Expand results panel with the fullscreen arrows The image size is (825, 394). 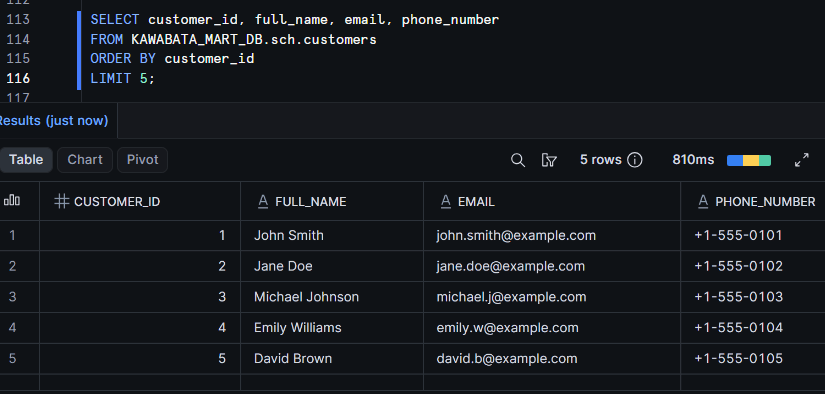pos(801,160)
